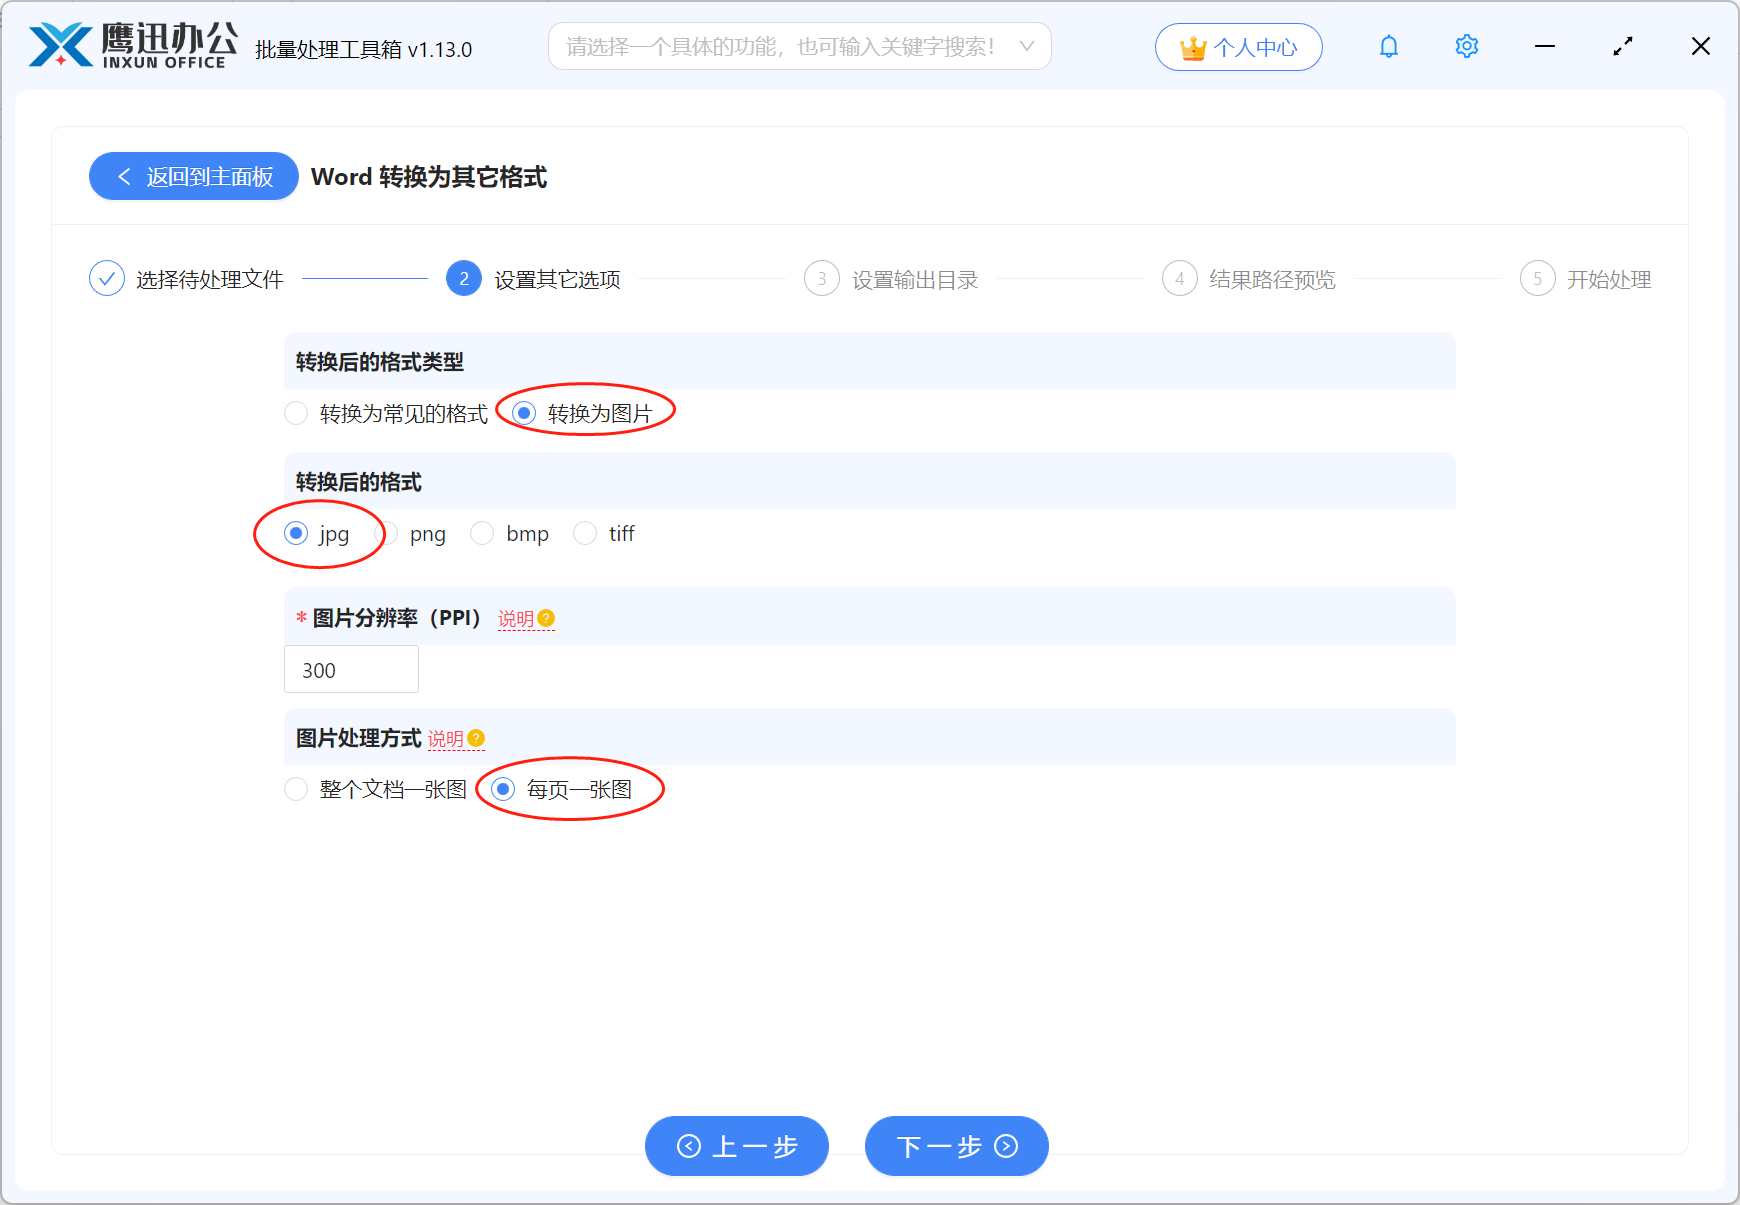The image size is (1740, 1205).
Task: Click the 下一步 button
Action: [x=955, y=1146]
